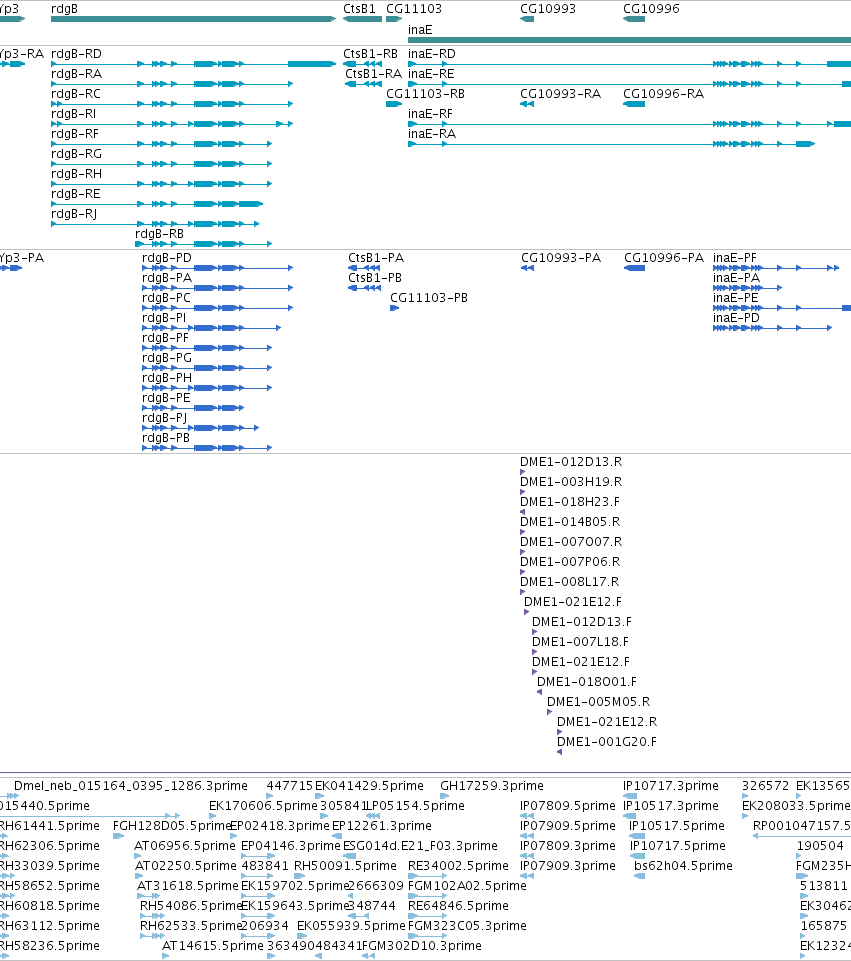Select protein rdgB-PA
The image size is (851, 961).
(217, 288)
